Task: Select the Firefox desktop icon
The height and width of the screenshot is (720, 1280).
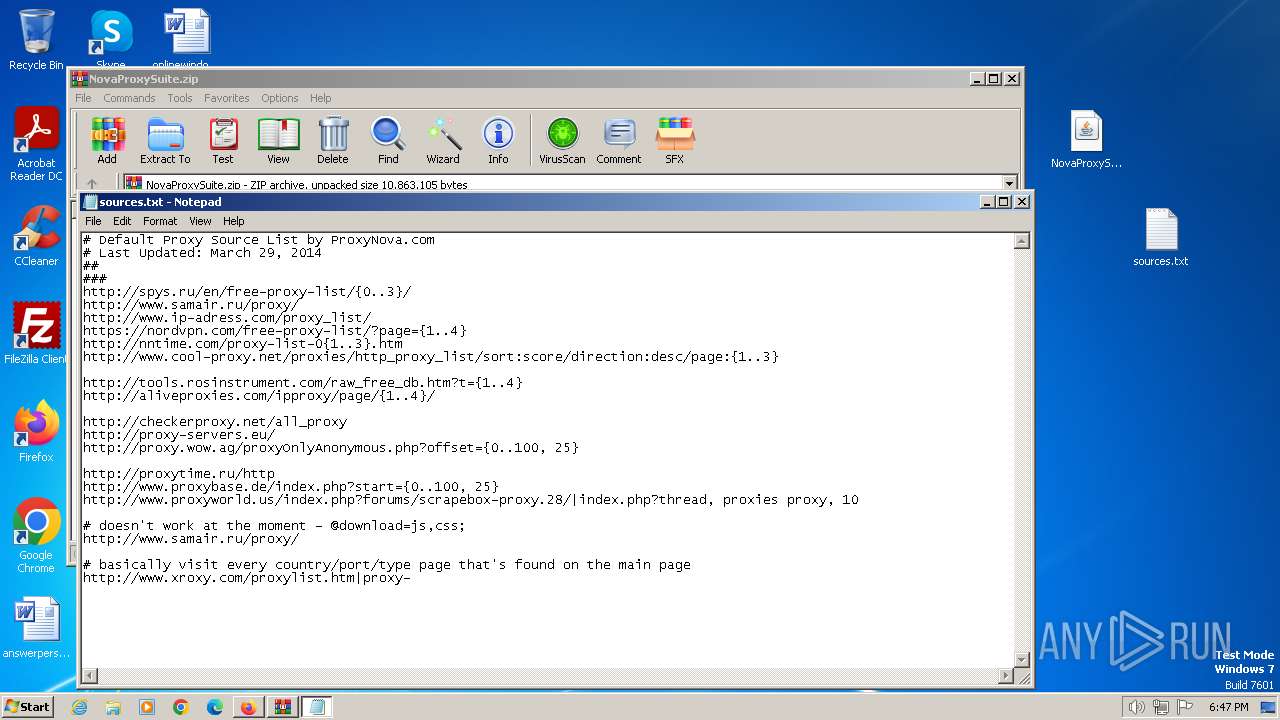Action: coord(36,431)
